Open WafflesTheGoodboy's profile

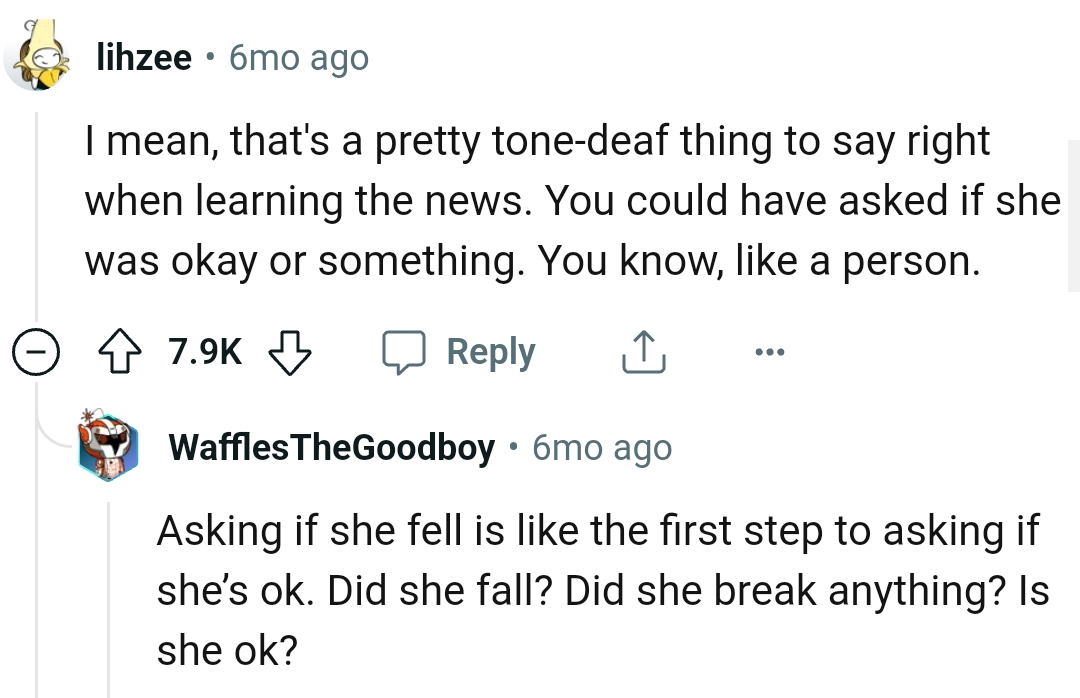[x=330, y=447]
